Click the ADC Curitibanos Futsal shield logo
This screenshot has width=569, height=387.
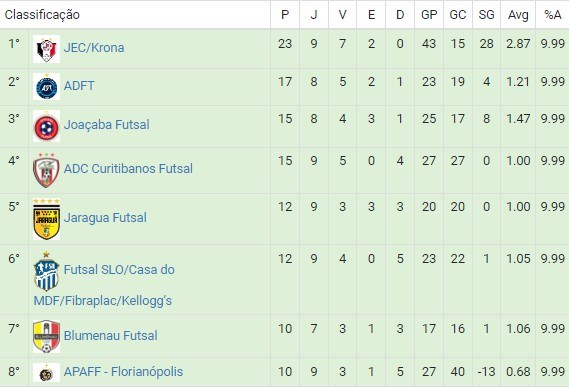[46, 170]
